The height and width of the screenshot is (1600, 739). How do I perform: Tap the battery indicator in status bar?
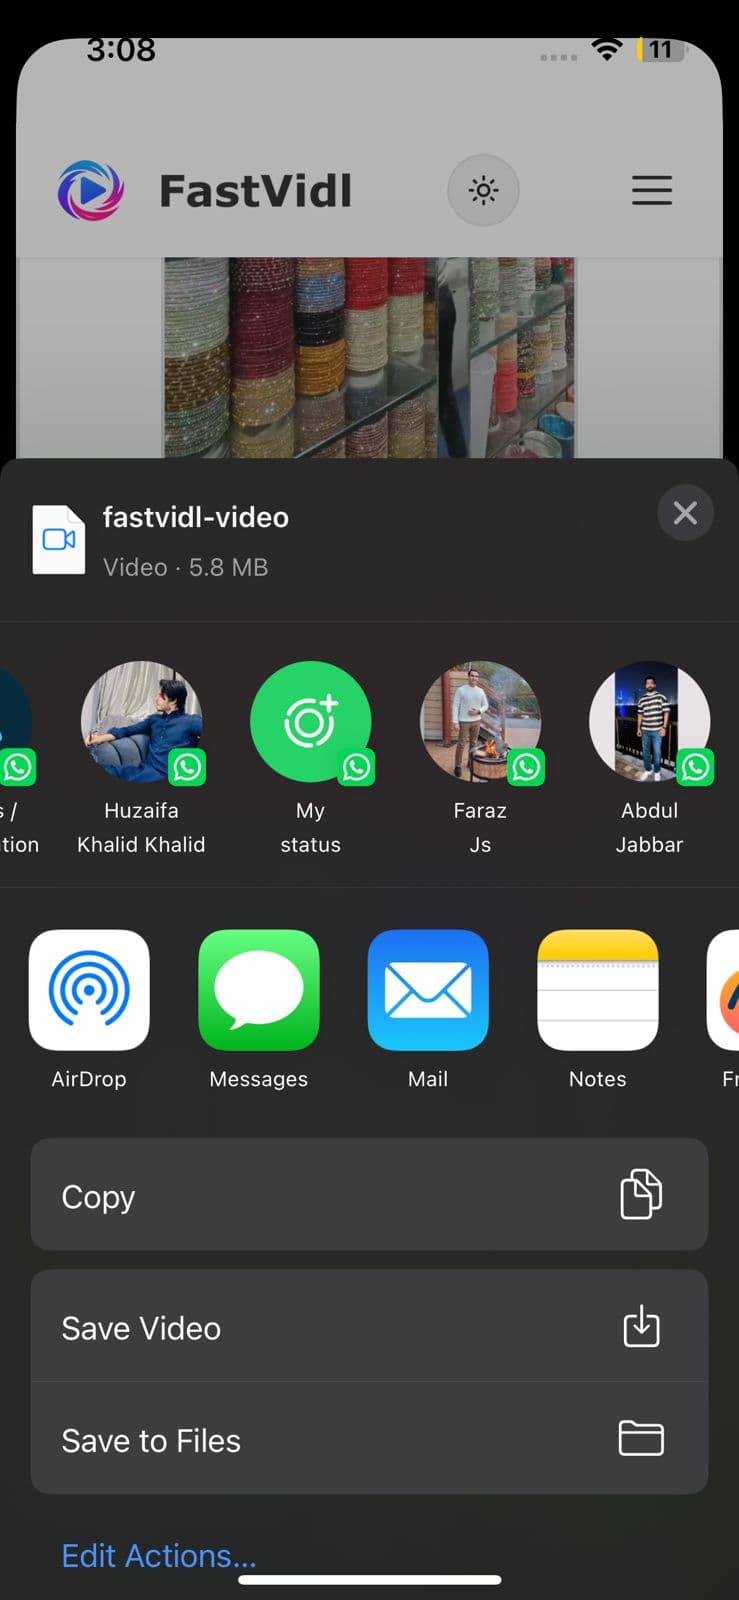click(660, 49)
